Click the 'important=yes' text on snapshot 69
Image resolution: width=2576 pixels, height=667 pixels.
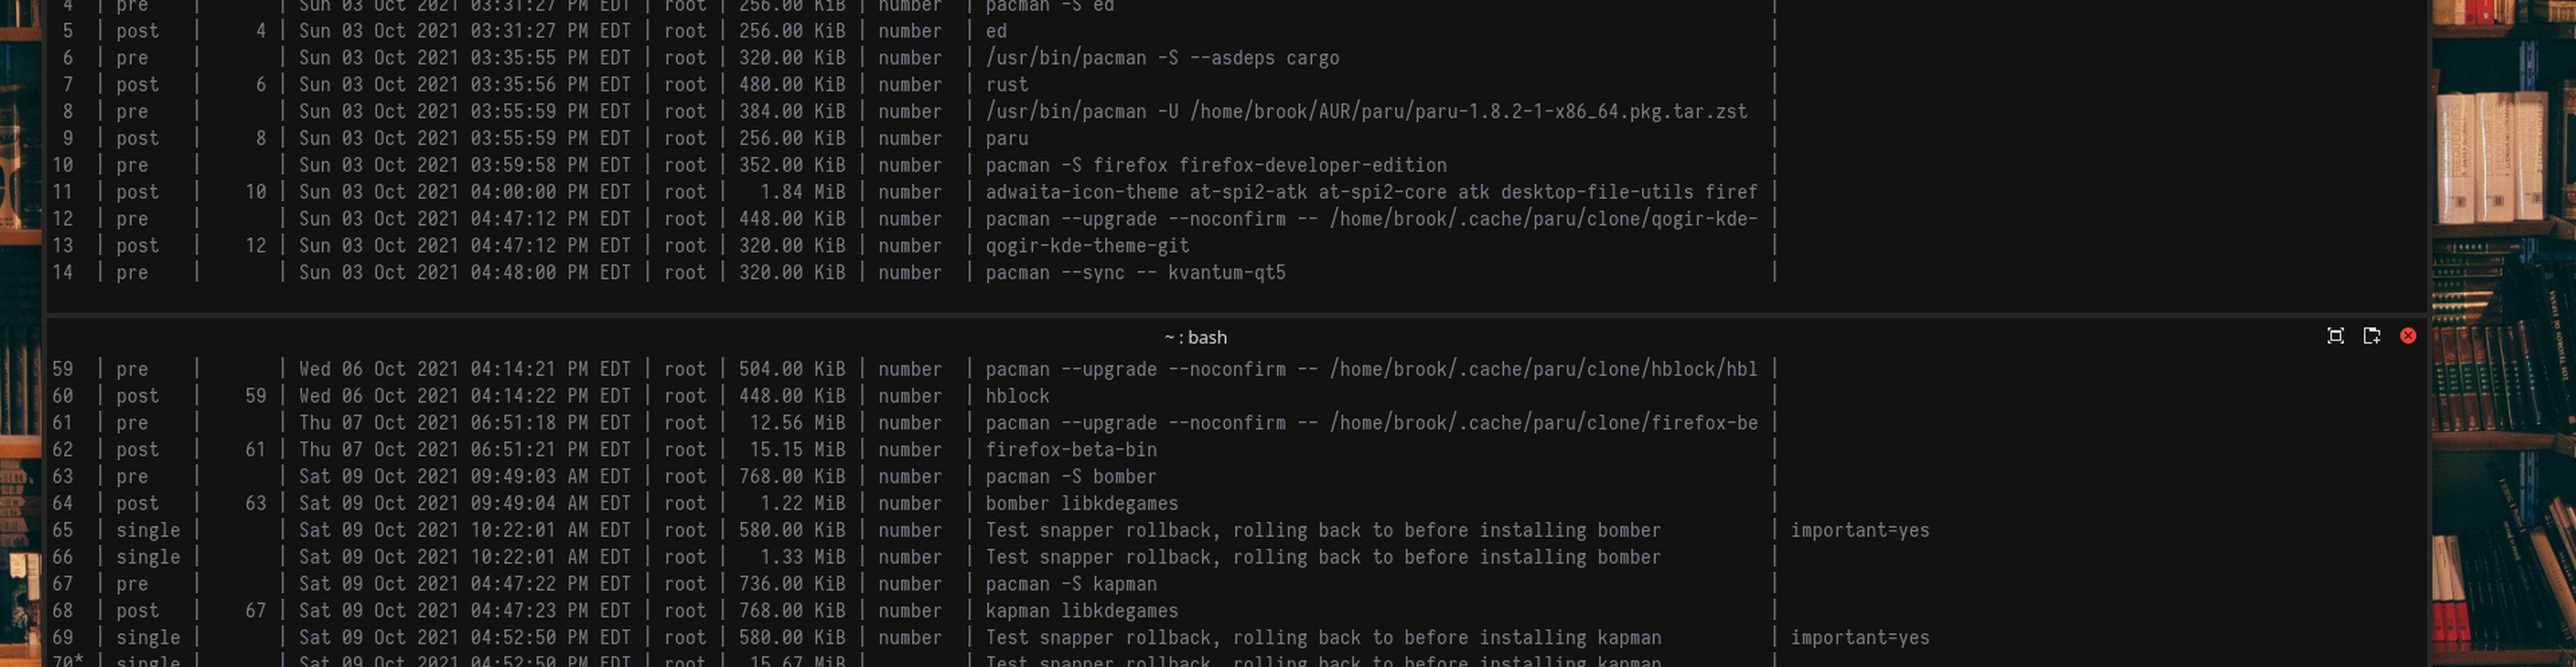[1860, 637]
